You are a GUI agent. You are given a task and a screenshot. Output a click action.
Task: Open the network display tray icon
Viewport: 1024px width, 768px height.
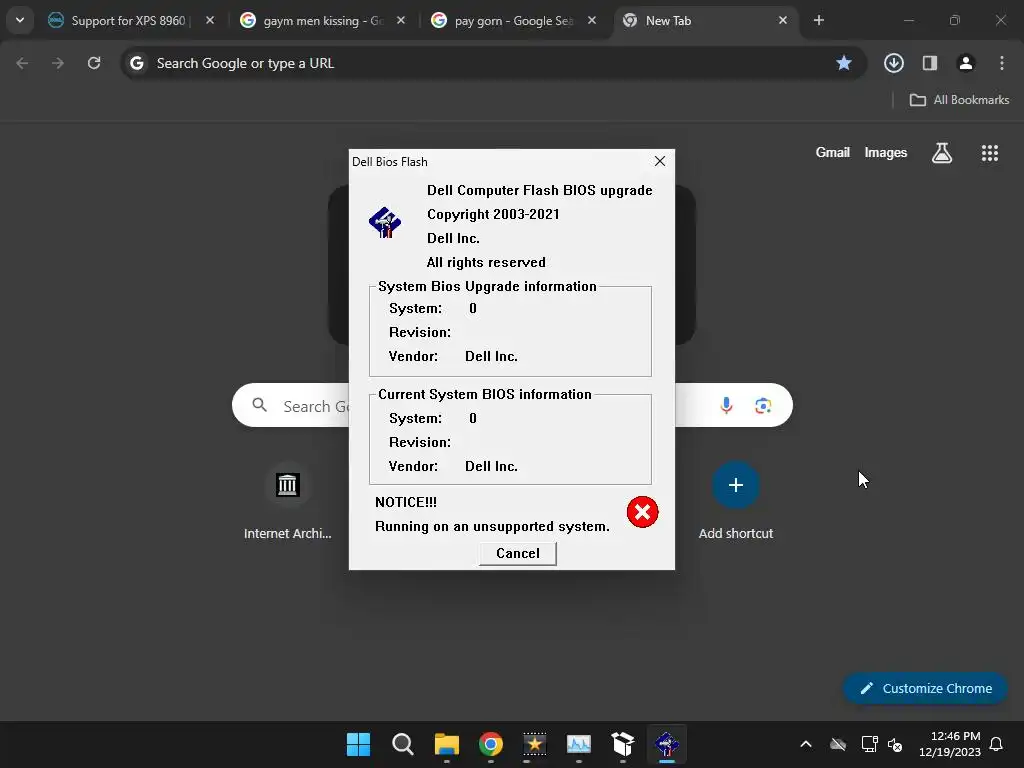[869, 744]
